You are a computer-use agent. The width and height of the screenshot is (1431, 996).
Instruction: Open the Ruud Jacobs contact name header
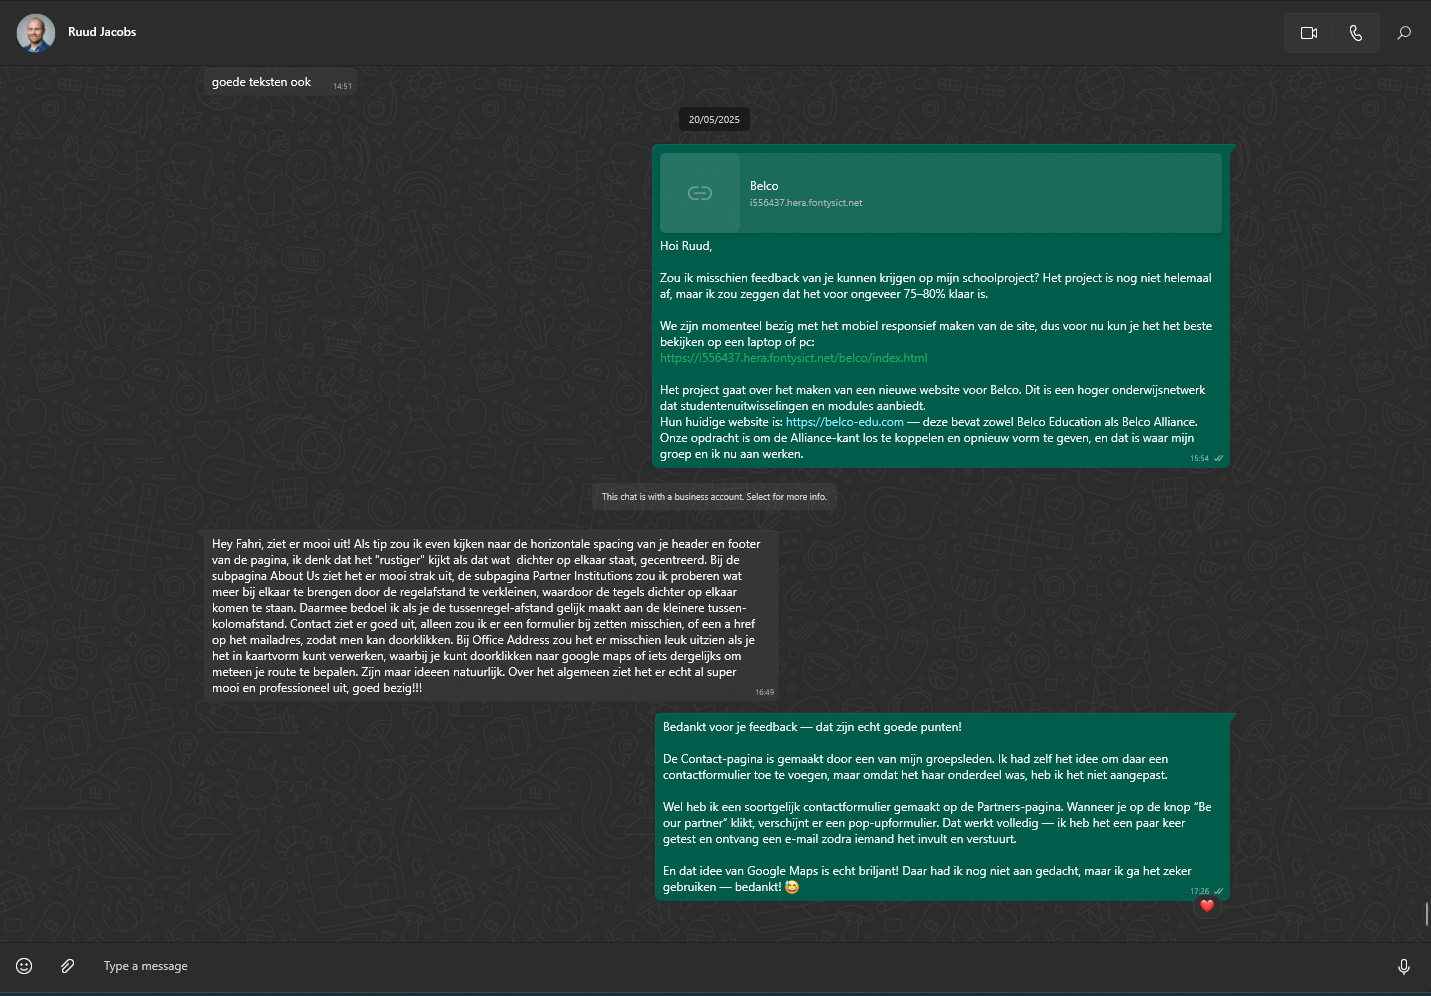click(102, 32)
